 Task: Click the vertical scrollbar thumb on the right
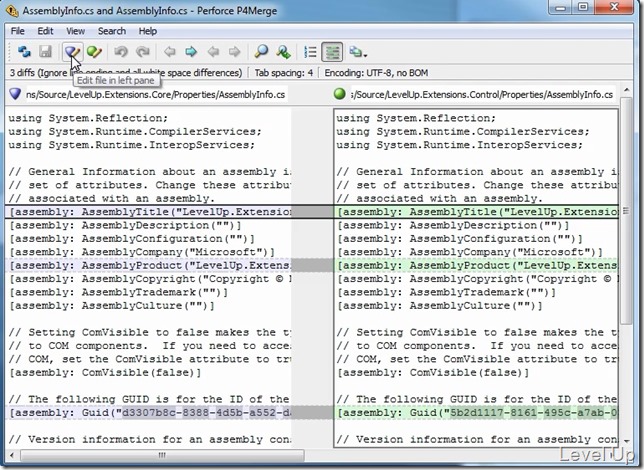tap(626, 211)
